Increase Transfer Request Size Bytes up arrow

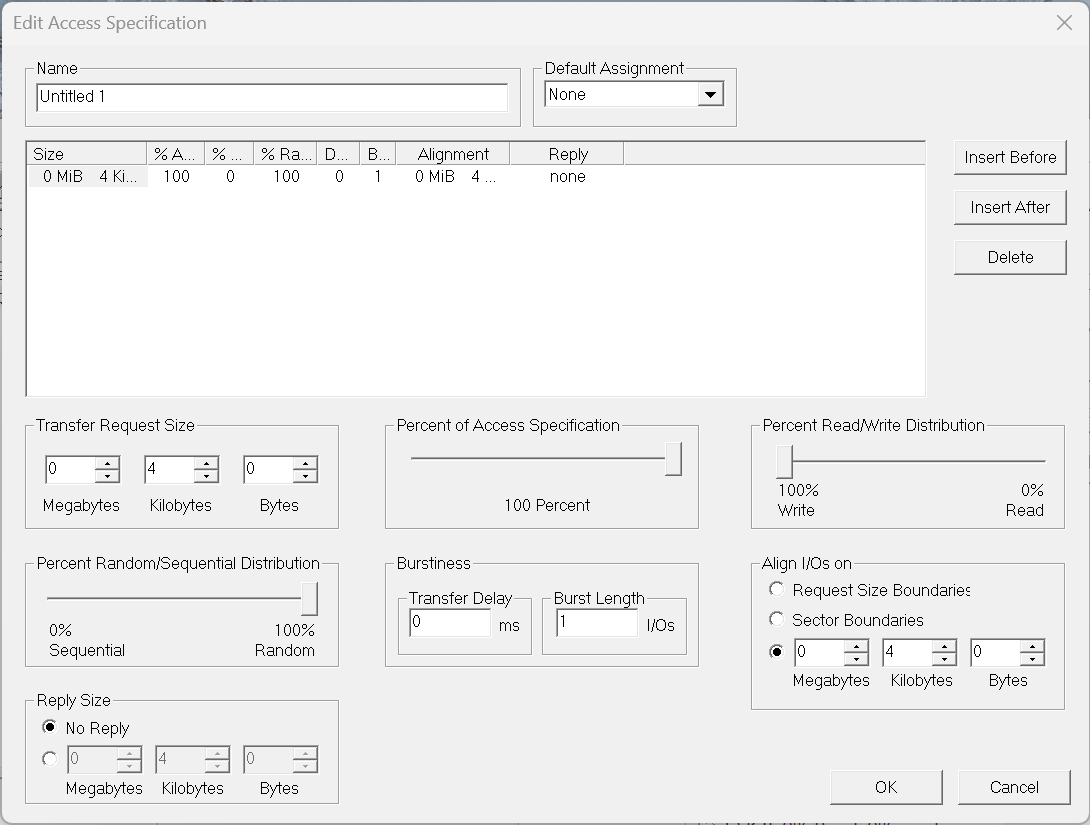pyautogui.click(x=305, y=463)
